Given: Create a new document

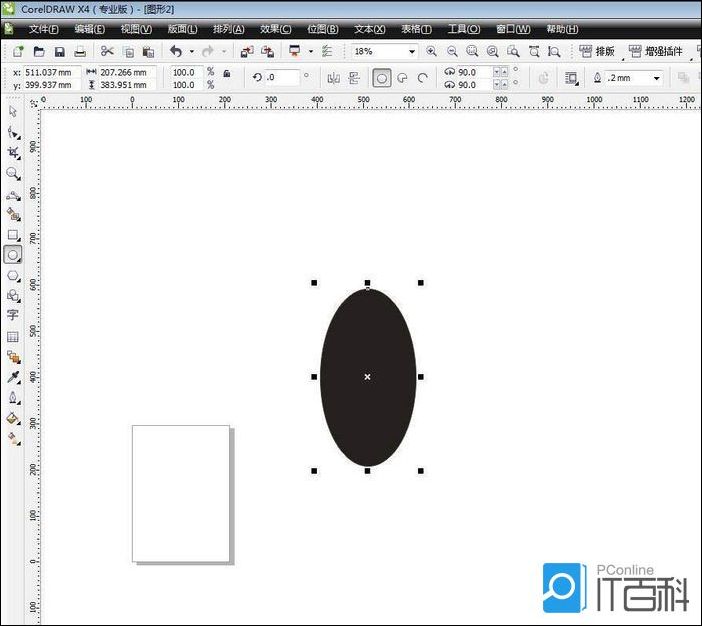Looking at the screenshot, I should click(18, 51).
